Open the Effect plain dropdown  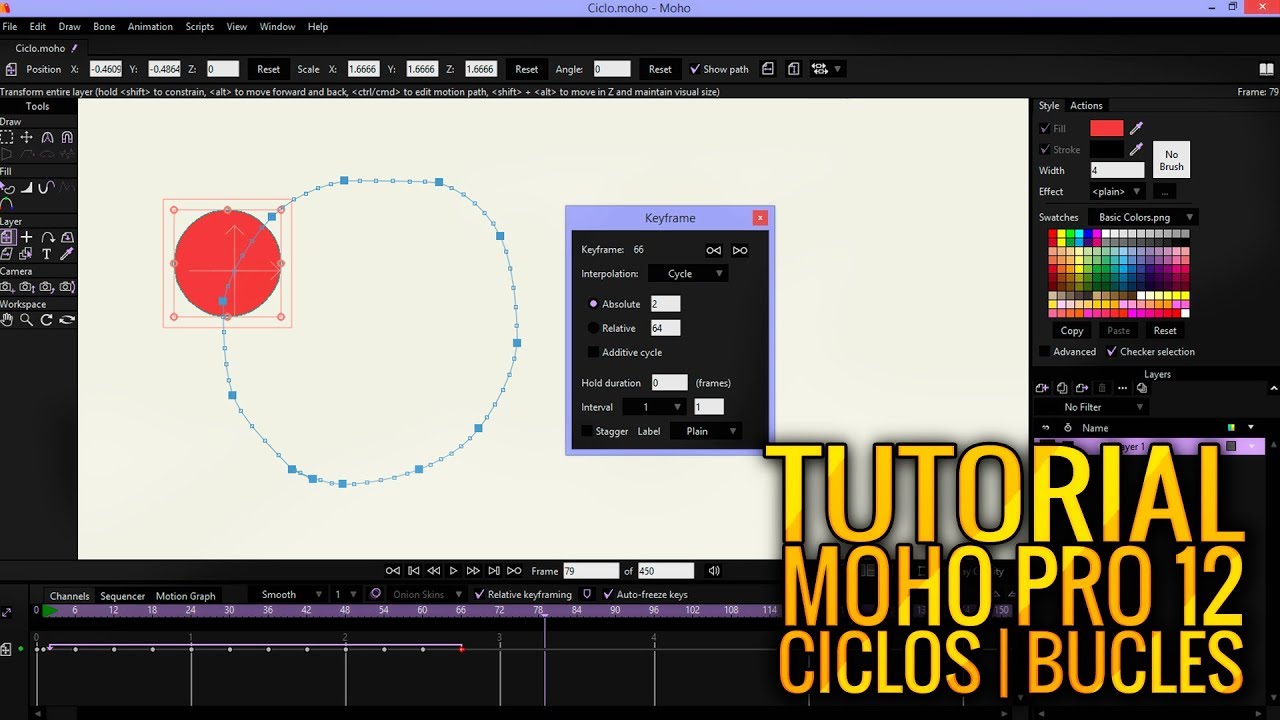click(x=1116, y=191)
